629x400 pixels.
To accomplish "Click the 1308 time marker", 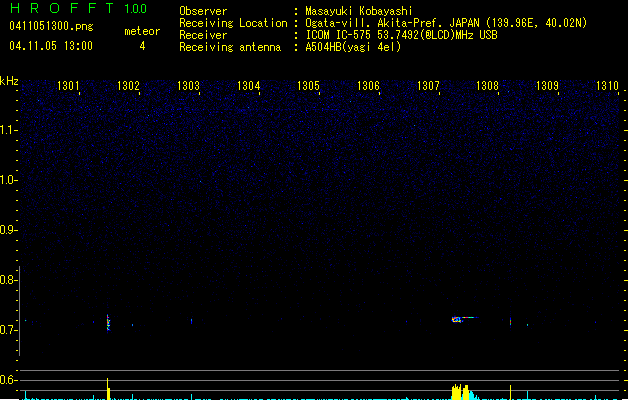I will pyautogui.click(x=487, y=86).
